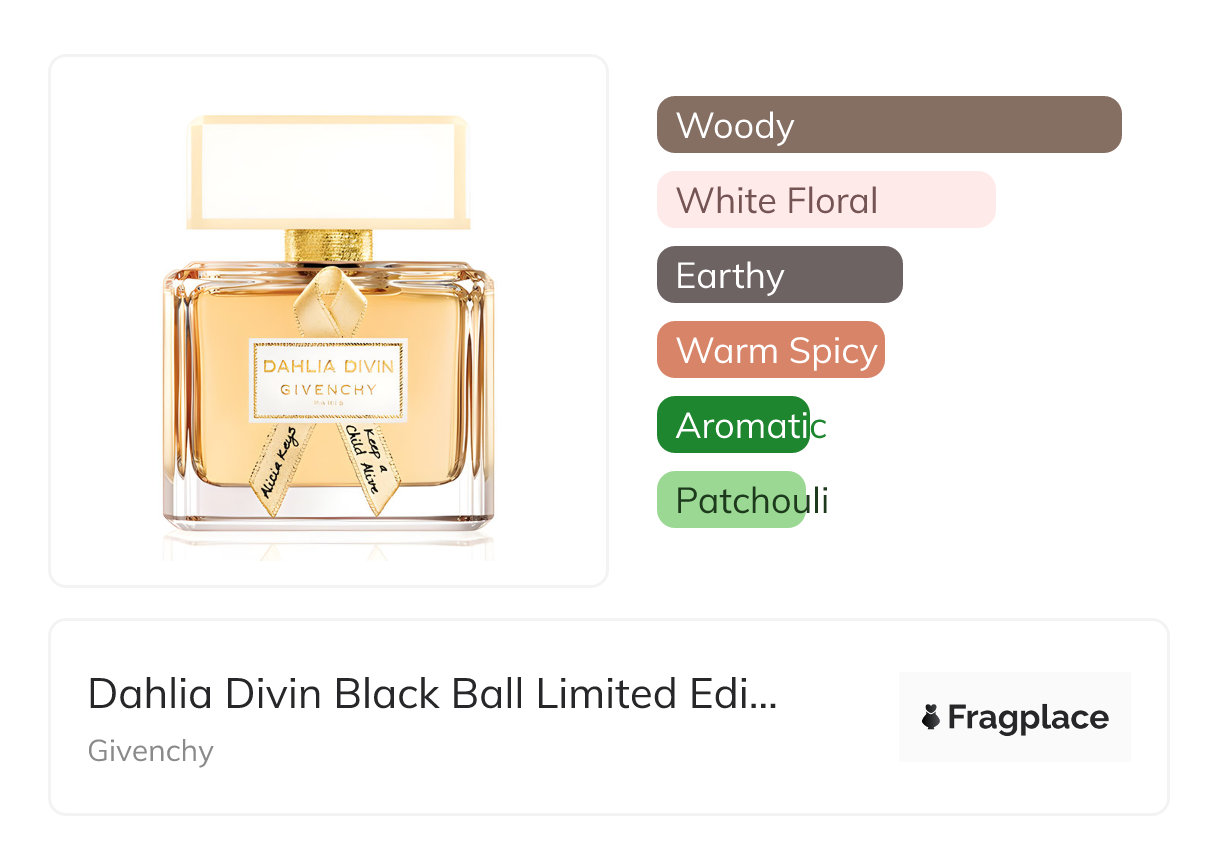The height and width of the screenshot is (864, 1218).
Task: Click the Earthy accord bar
Action: (779, 275)
